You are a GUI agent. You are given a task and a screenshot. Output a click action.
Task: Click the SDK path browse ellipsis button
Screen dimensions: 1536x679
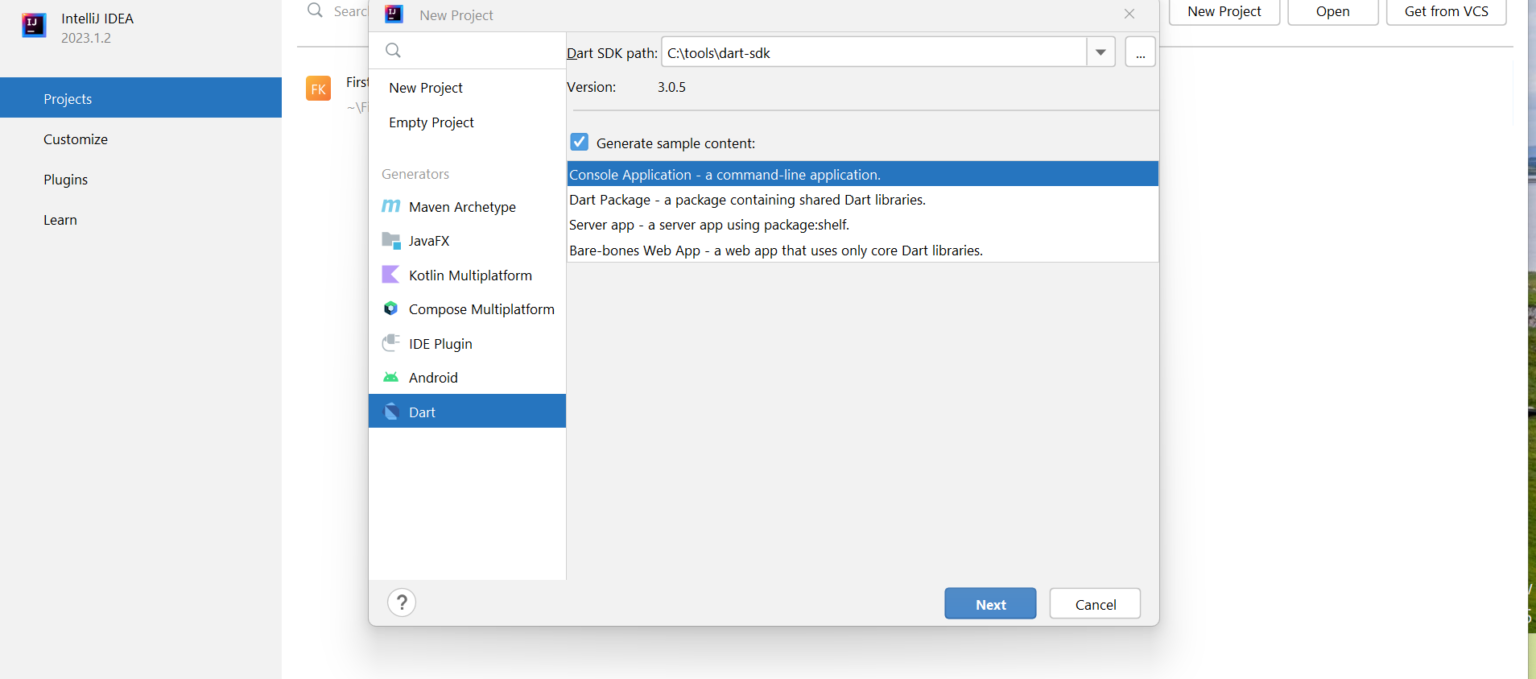(1140, 52)
